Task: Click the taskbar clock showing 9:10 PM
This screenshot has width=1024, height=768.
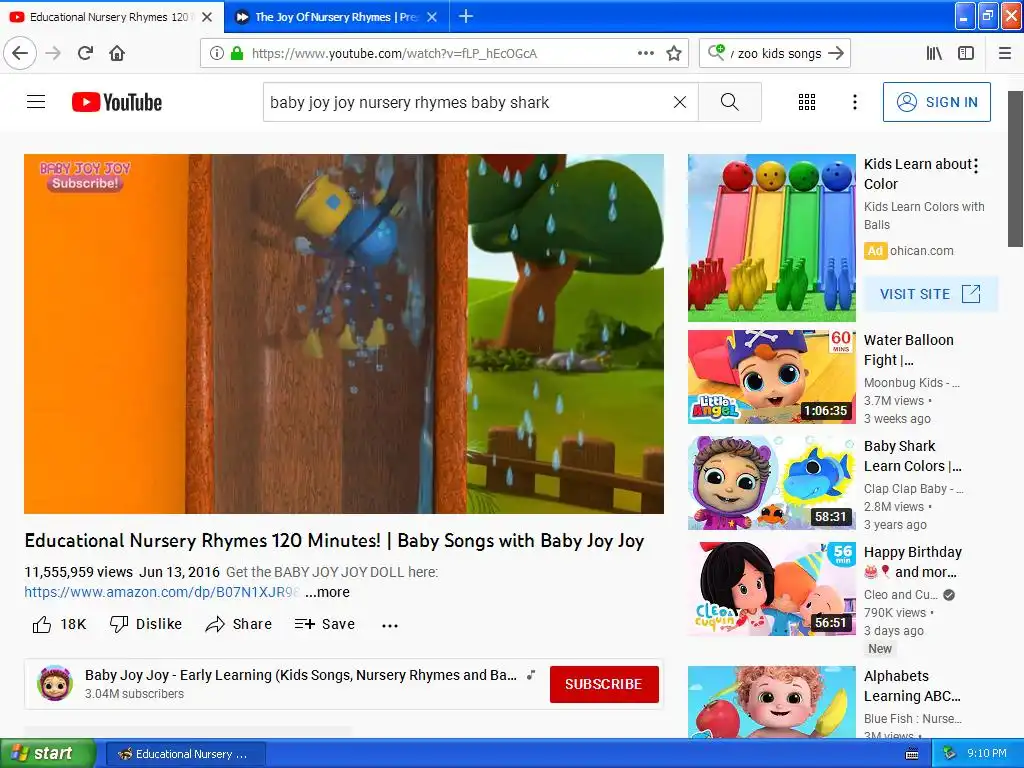Action: tap(987, 753)
